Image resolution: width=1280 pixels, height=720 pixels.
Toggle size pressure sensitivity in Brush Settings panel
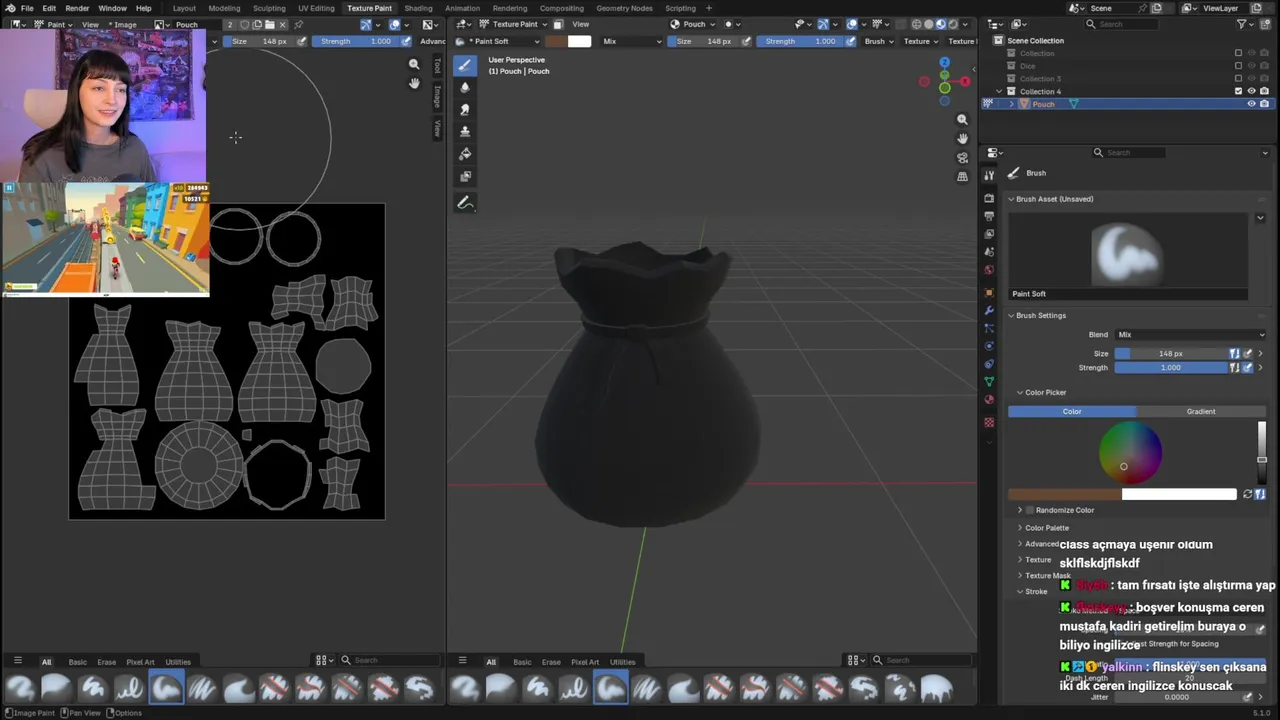click(1247, 353)
